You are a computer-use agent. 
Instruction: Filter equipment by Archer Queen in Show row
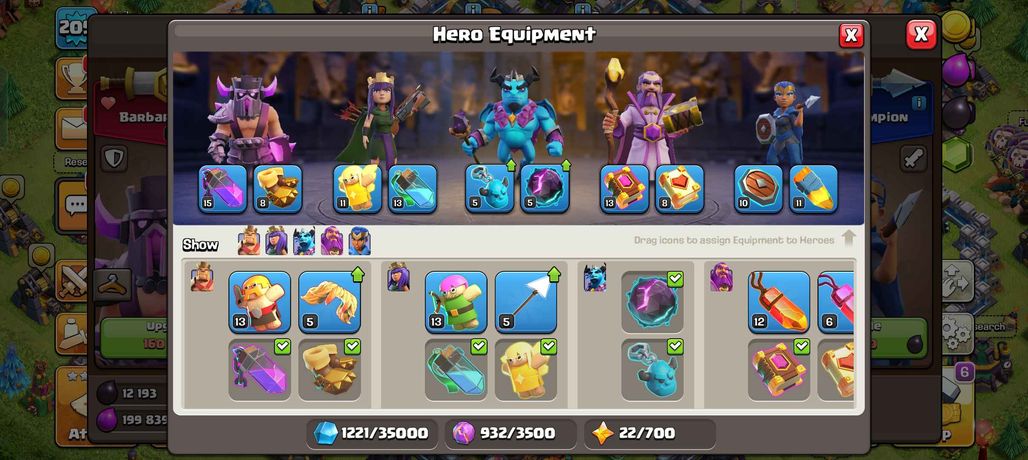276,240
